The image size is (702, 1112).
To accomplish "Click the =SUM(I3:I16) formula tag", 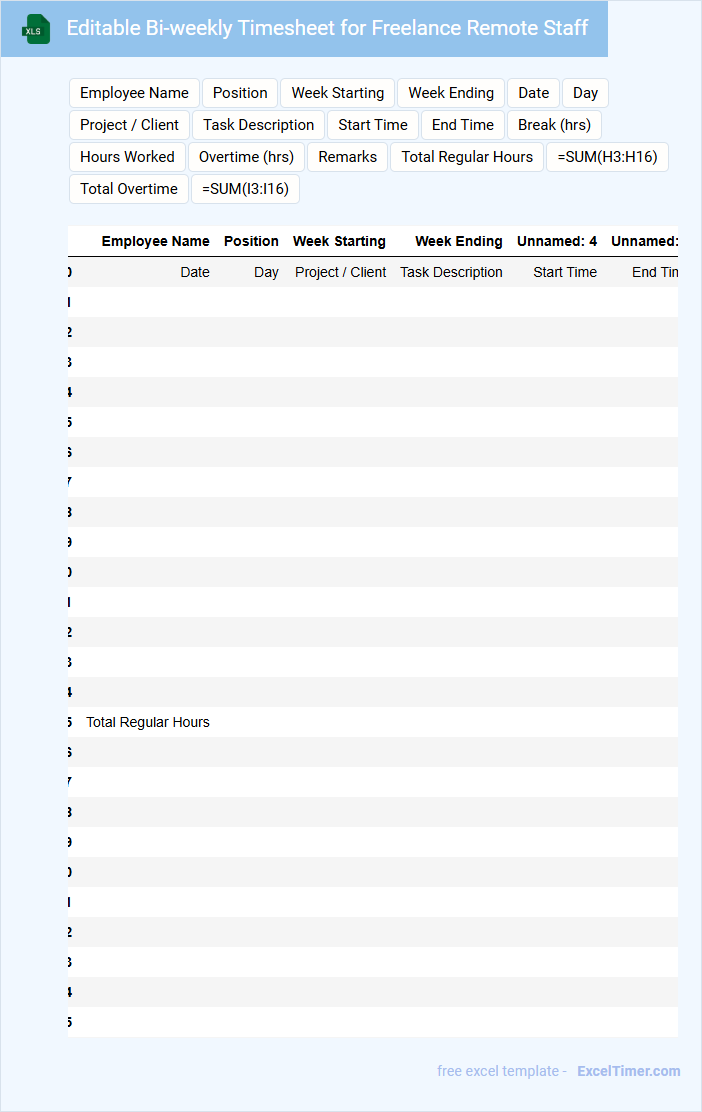I will (x=245, y=189).
